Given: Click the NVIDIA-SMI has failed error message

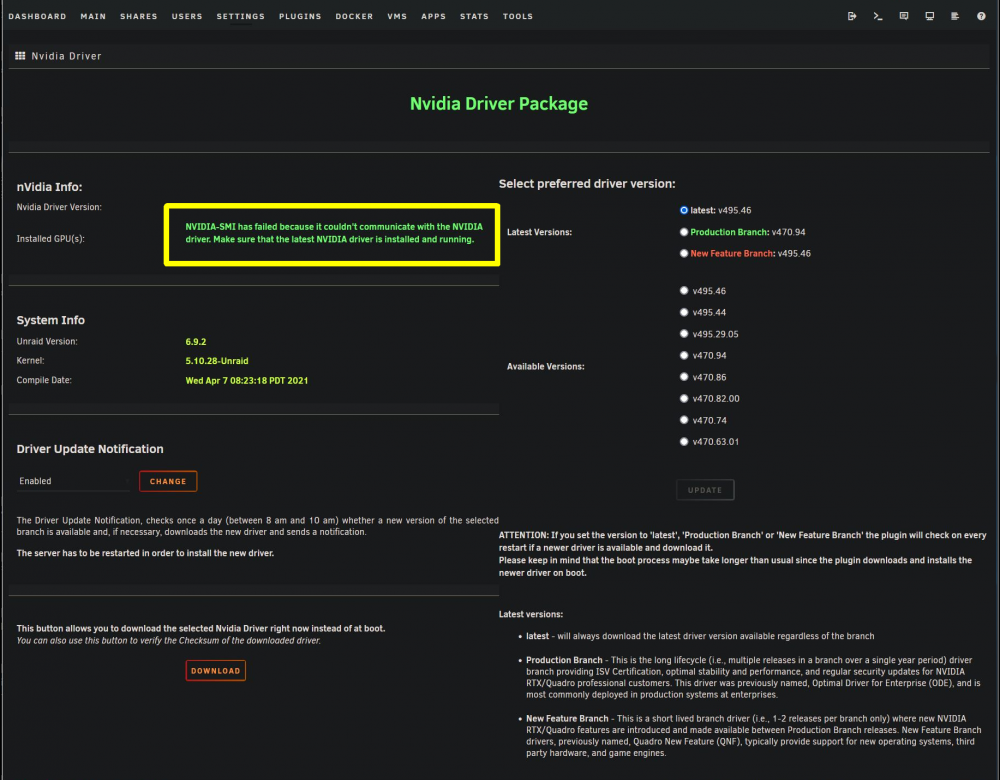Looking at the screenshot, I should tap(334, 233).
